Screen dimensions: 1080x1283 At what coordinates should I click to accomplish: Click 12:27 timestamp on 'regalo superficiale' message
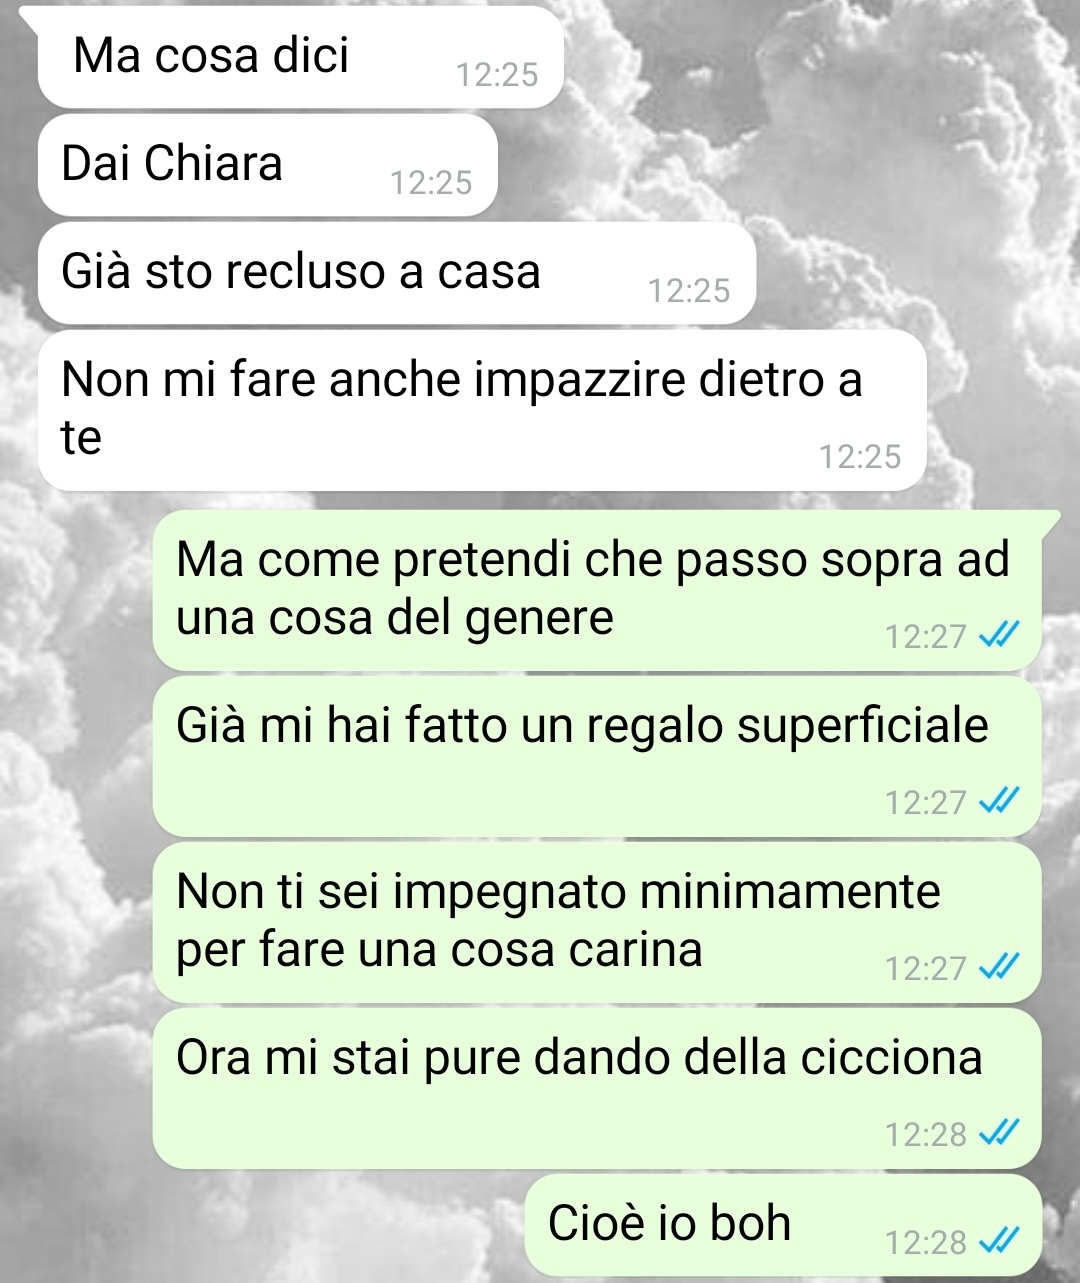(926, 803)
